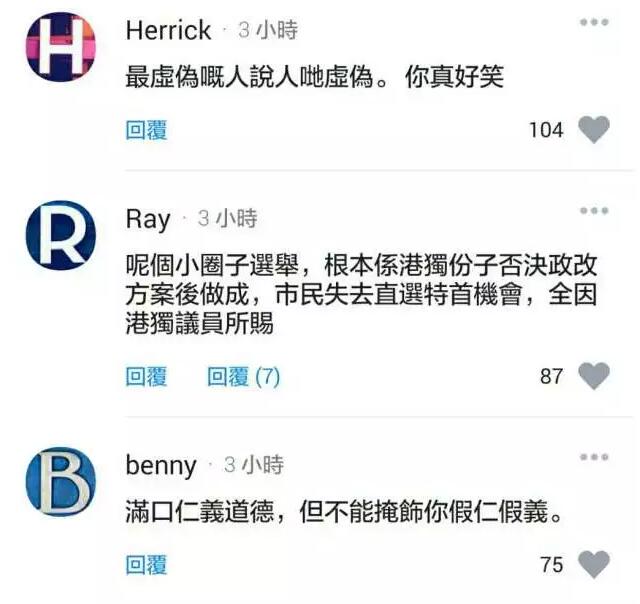Expand the 7 replies under Ray's comment
This screenshot has width=640, height=604.
click(x=243, y=376)
